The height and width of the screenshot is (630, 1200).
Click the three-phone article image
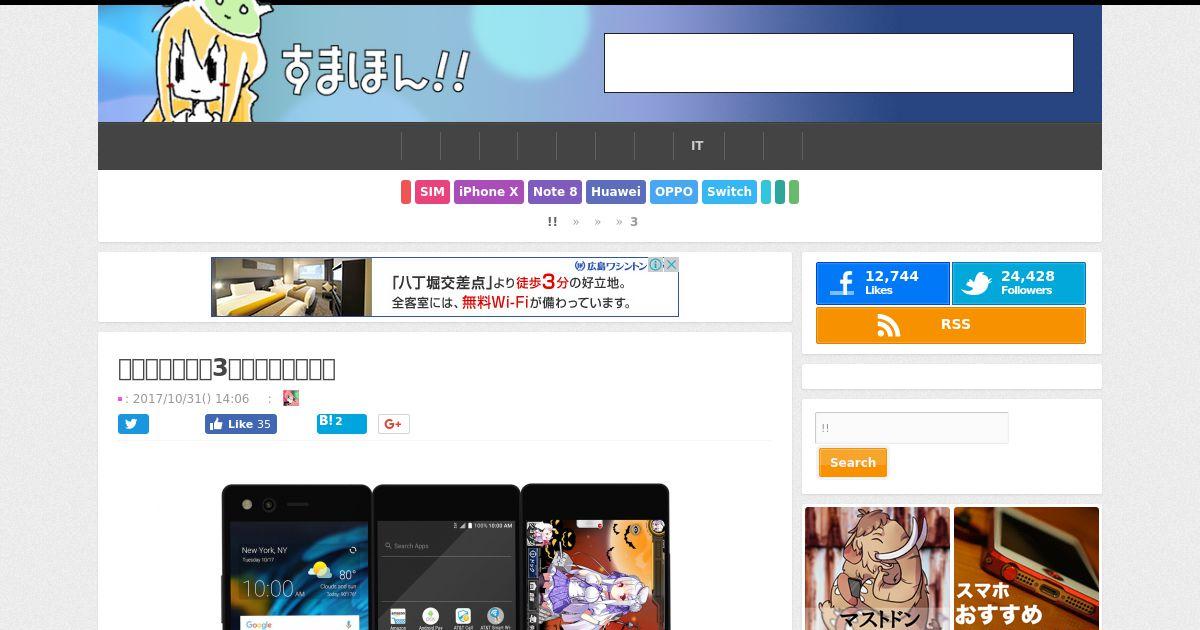445,556
